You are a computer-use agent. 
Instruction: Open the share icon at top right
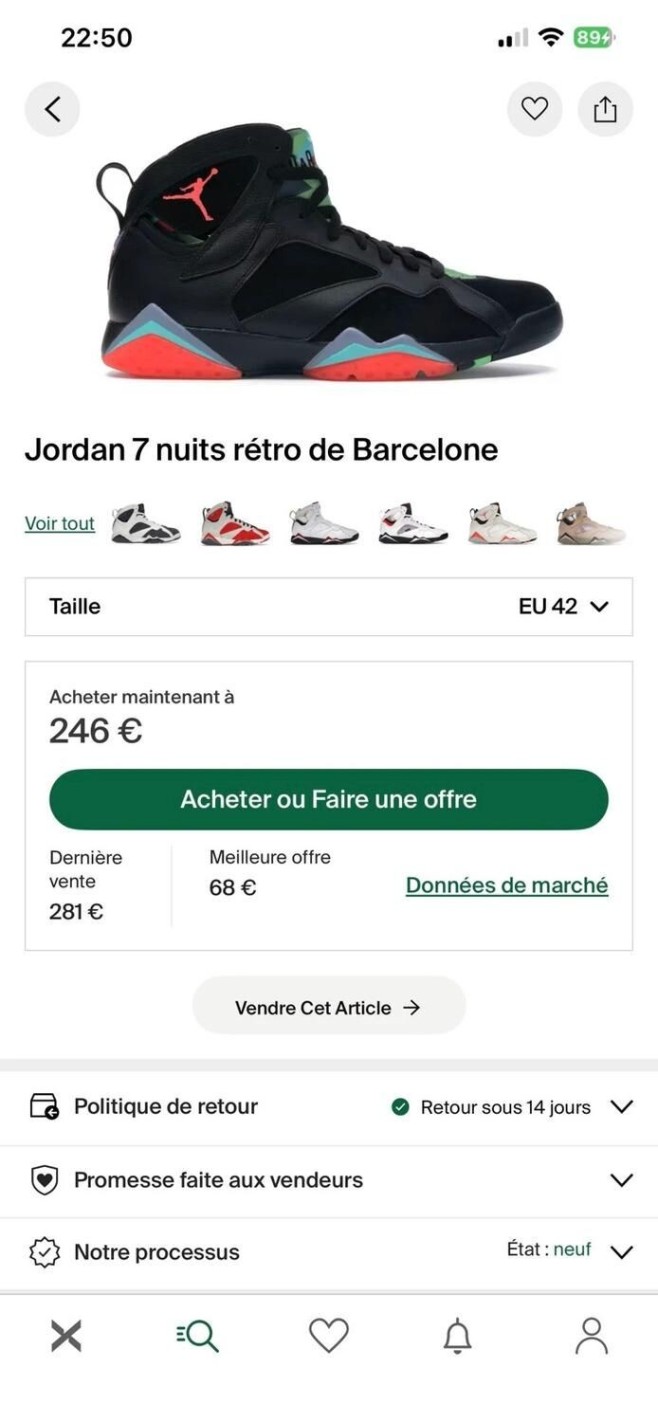point(605,109)
